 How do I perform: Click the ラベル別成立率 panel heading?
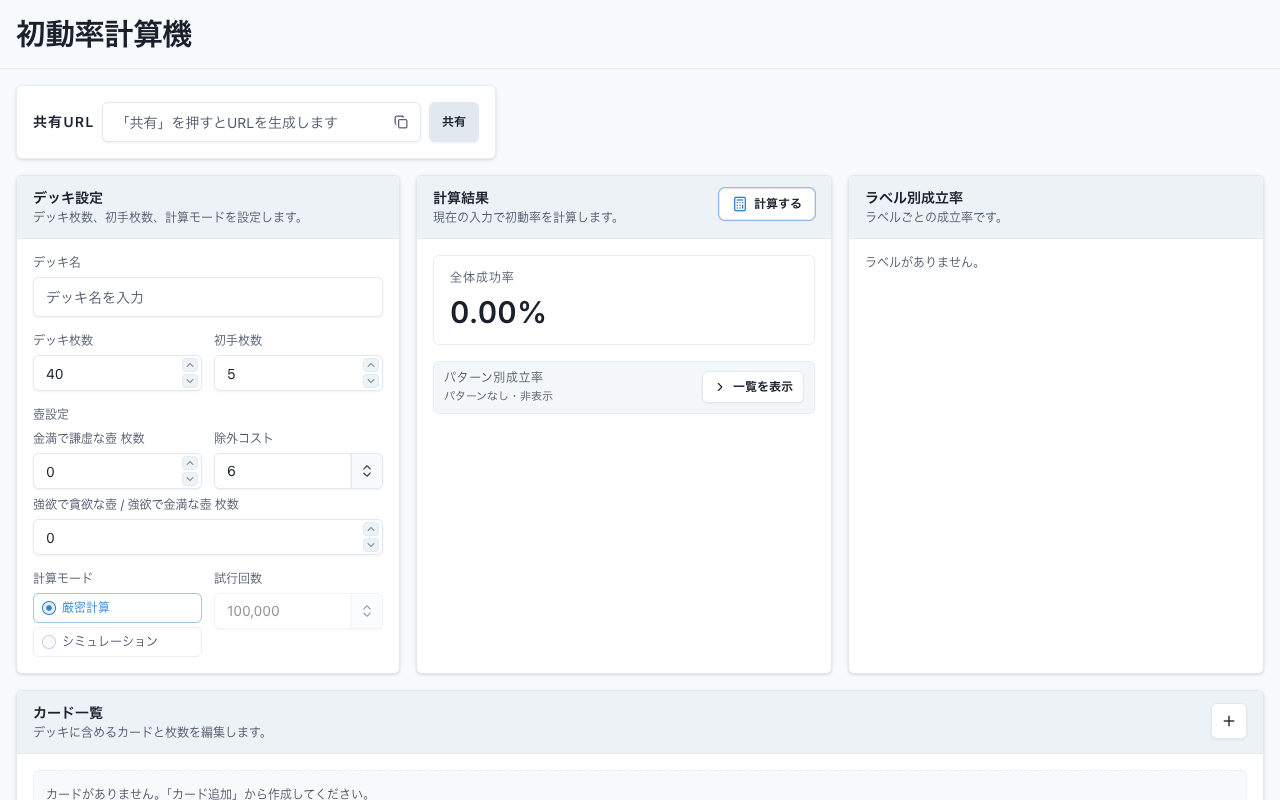pyautogui.click(x=914, y=198)
